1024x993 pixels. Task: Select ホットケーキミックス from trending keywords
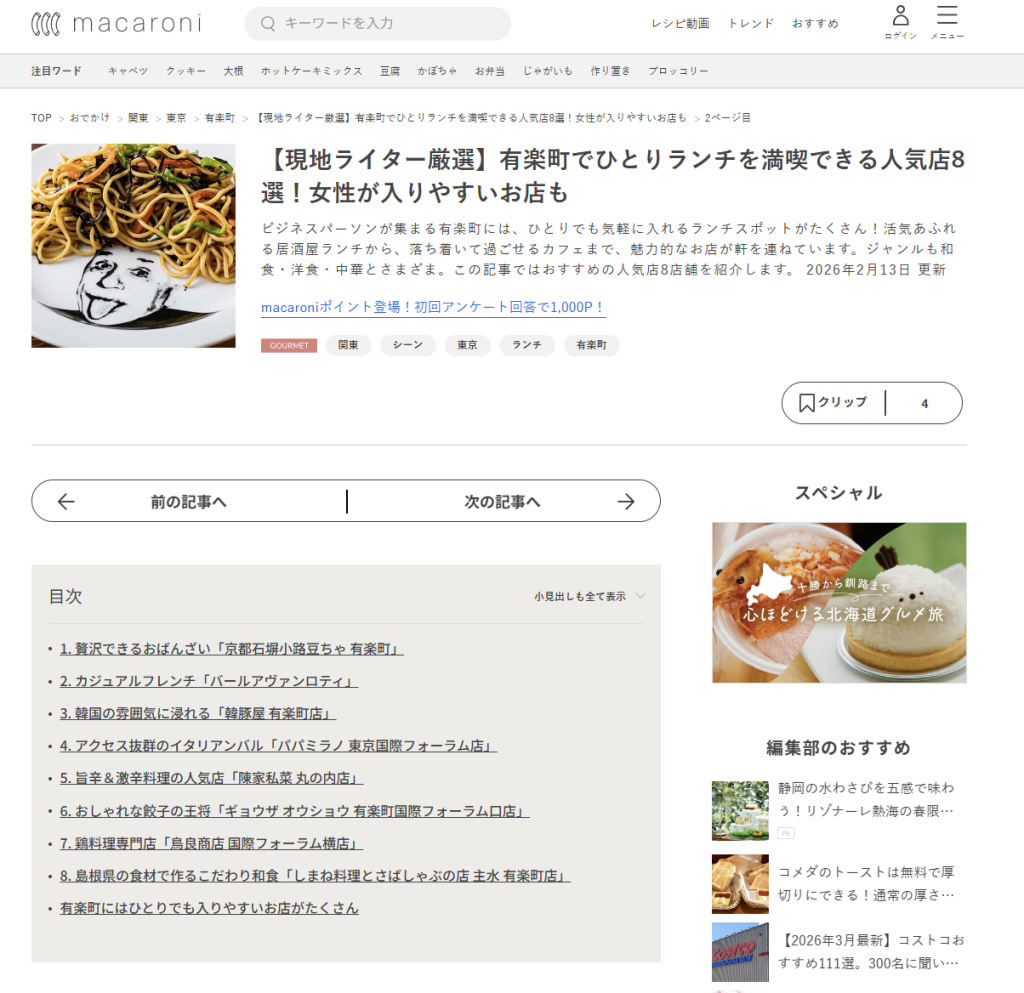(x=311, y=71)
